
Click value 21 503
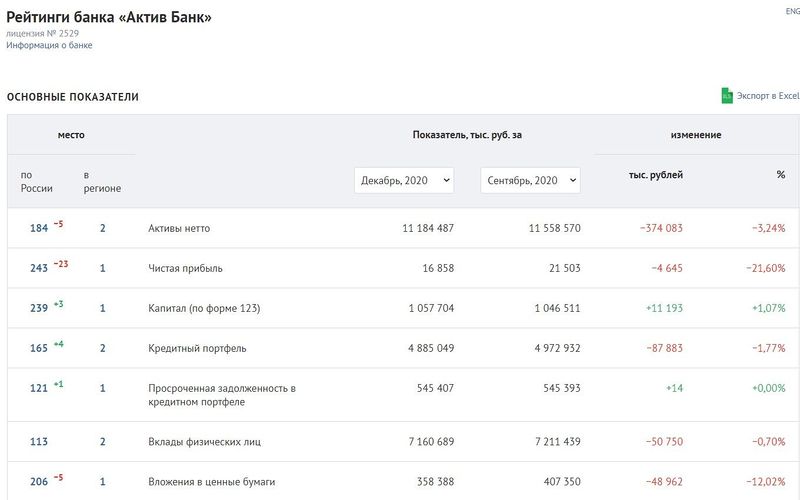point(564,268)
